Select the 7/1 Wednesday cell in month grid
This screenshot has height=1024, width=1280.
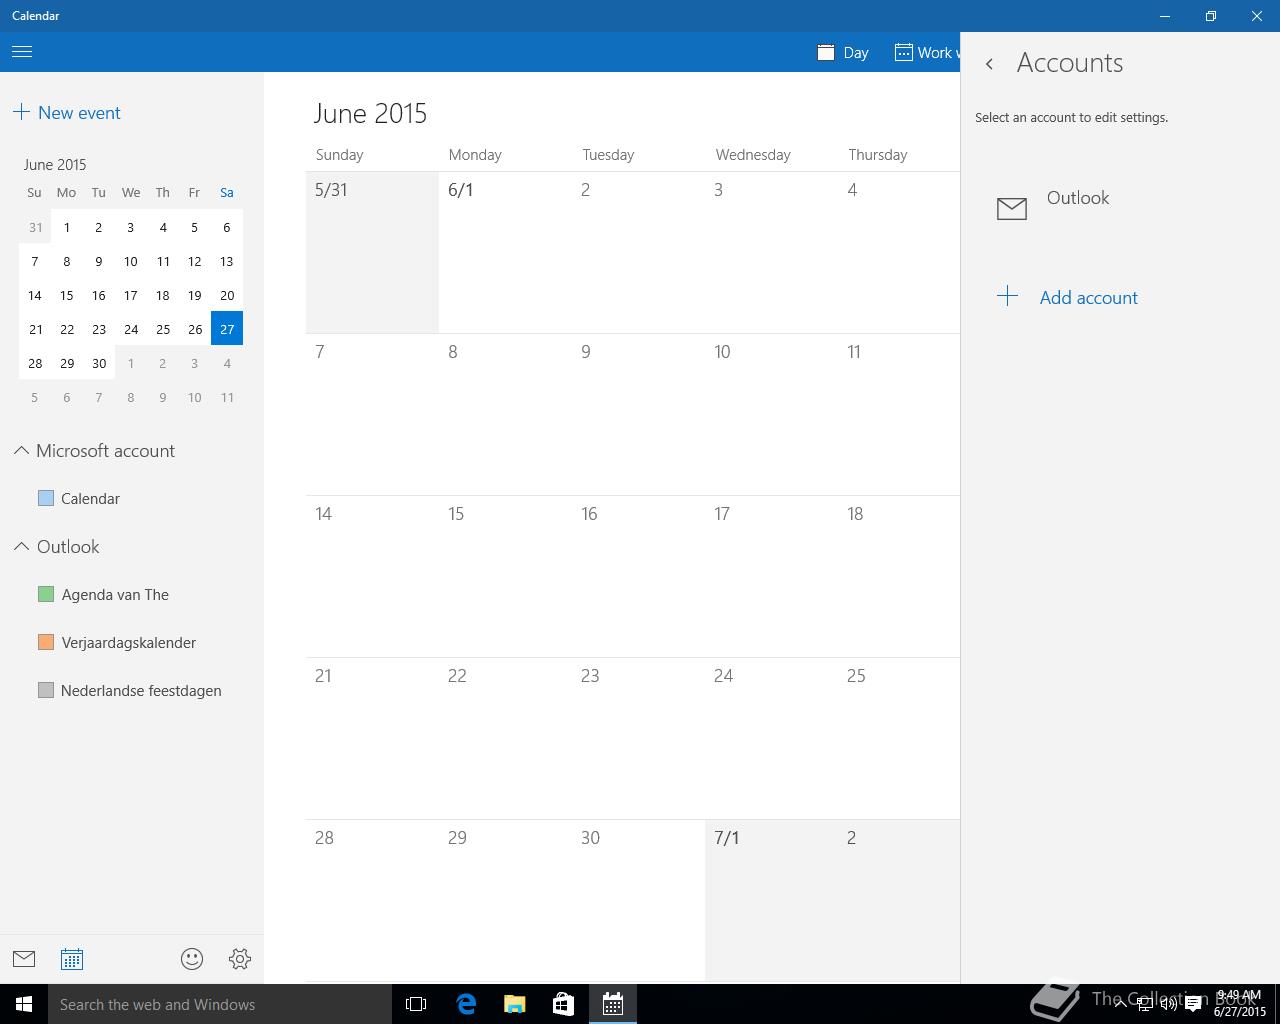[x=771, y=900]
